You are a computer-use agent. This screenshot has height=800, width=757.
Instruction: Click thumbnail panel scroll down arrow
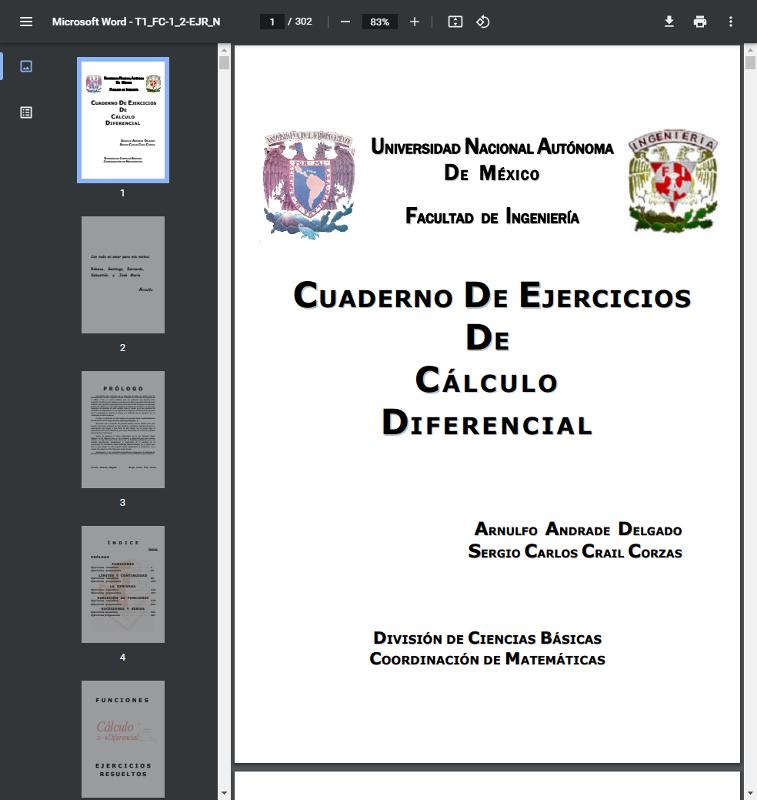[224, 793]
